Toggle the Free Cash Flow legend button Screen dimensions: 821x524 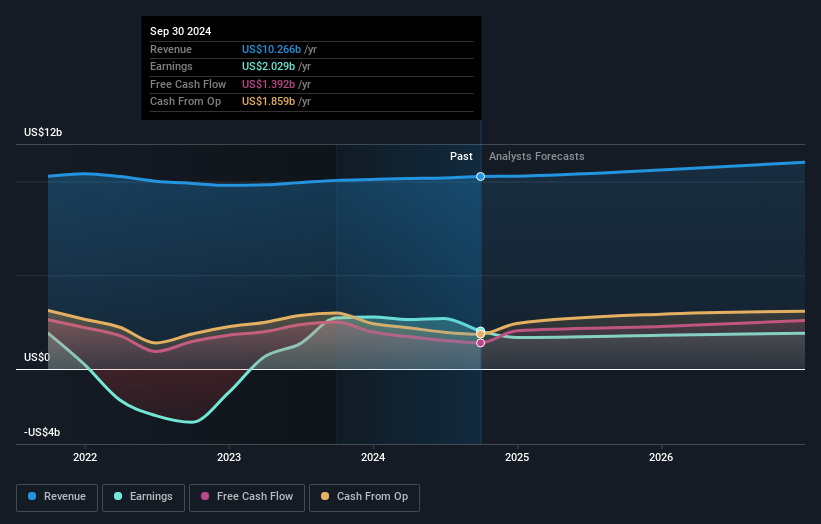click(247, 497)
